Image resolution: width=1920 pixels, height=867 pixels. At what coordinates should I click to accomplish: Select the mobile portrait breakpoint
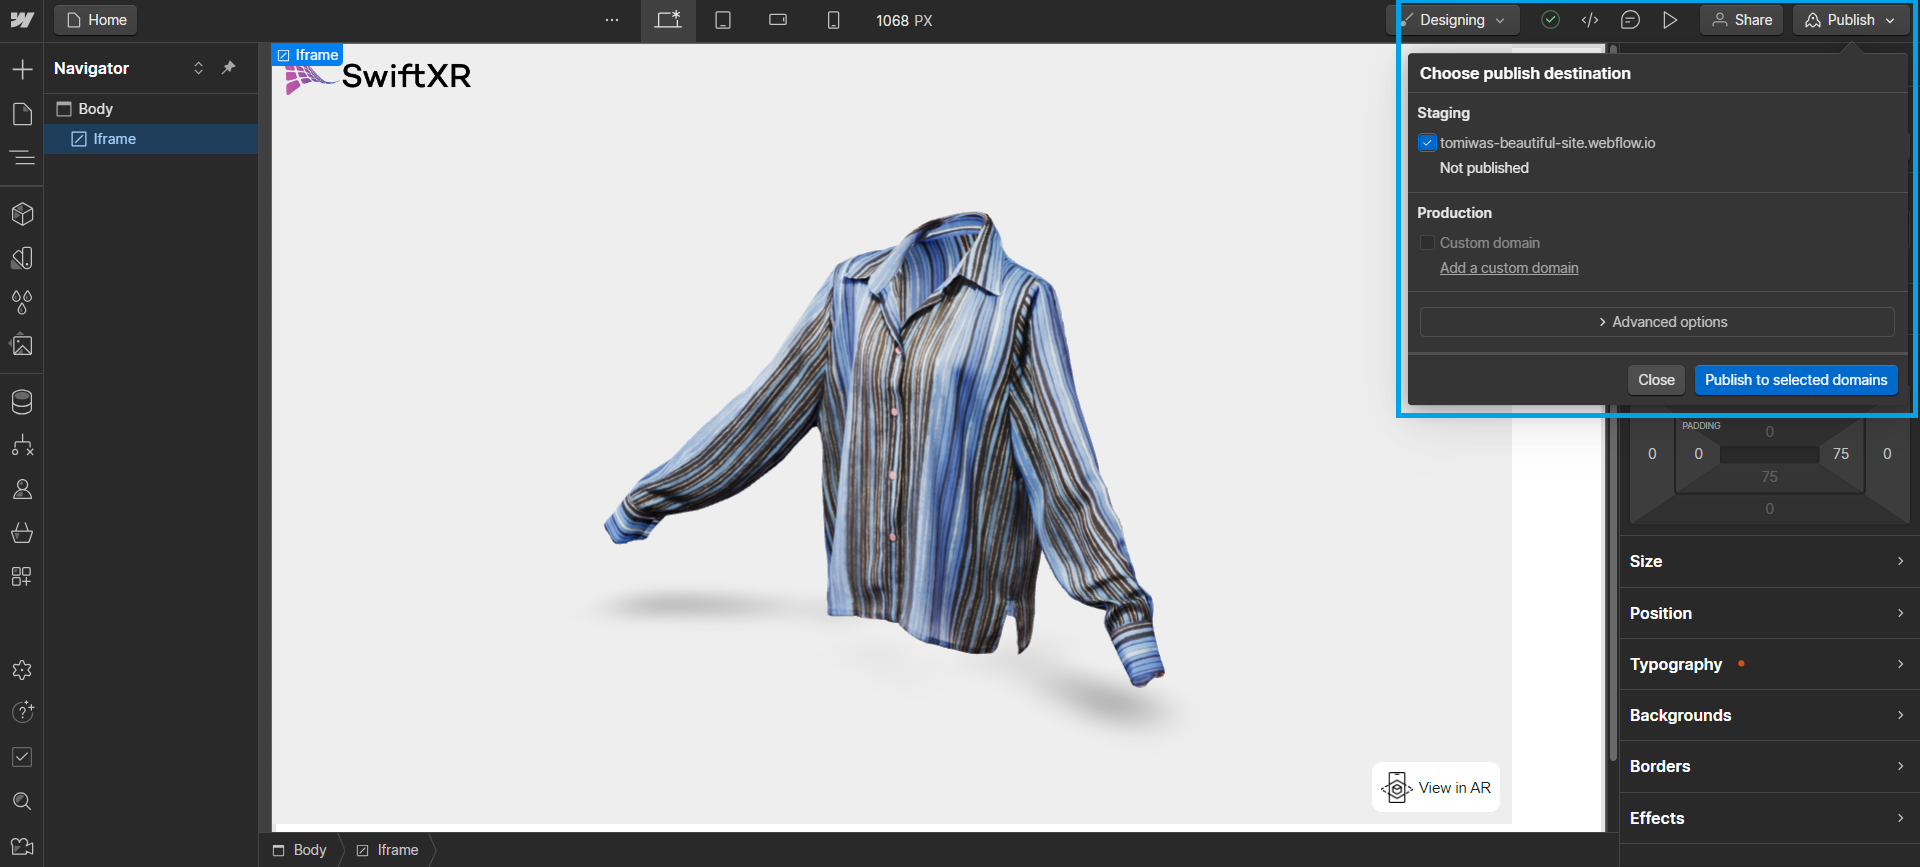click(833, 20)
